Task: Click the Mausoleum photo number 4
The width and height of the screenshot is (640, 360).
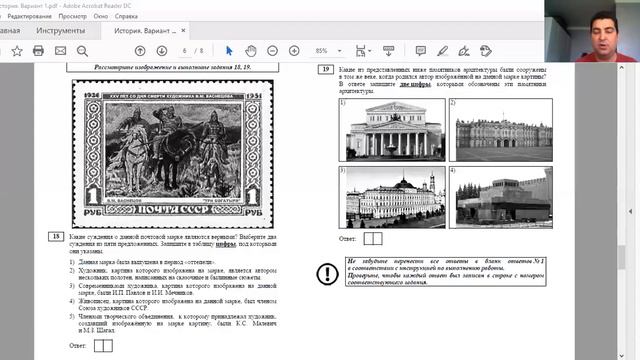Action: pyautogui.click(x=501, y=197)
